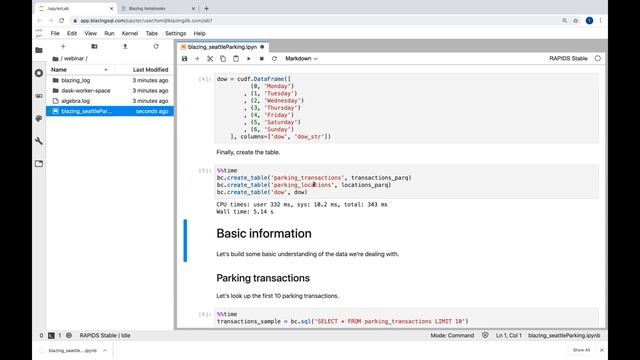Click inside the dow DataFrame code cell

(407, 108)
